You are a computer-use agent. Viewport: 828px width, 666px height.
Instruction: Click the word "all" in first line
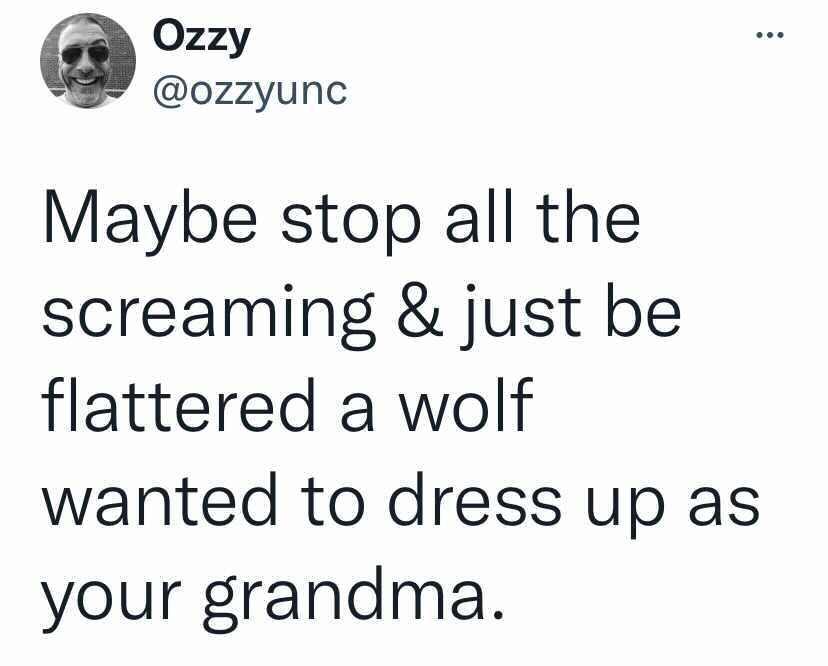click(479, 217)
